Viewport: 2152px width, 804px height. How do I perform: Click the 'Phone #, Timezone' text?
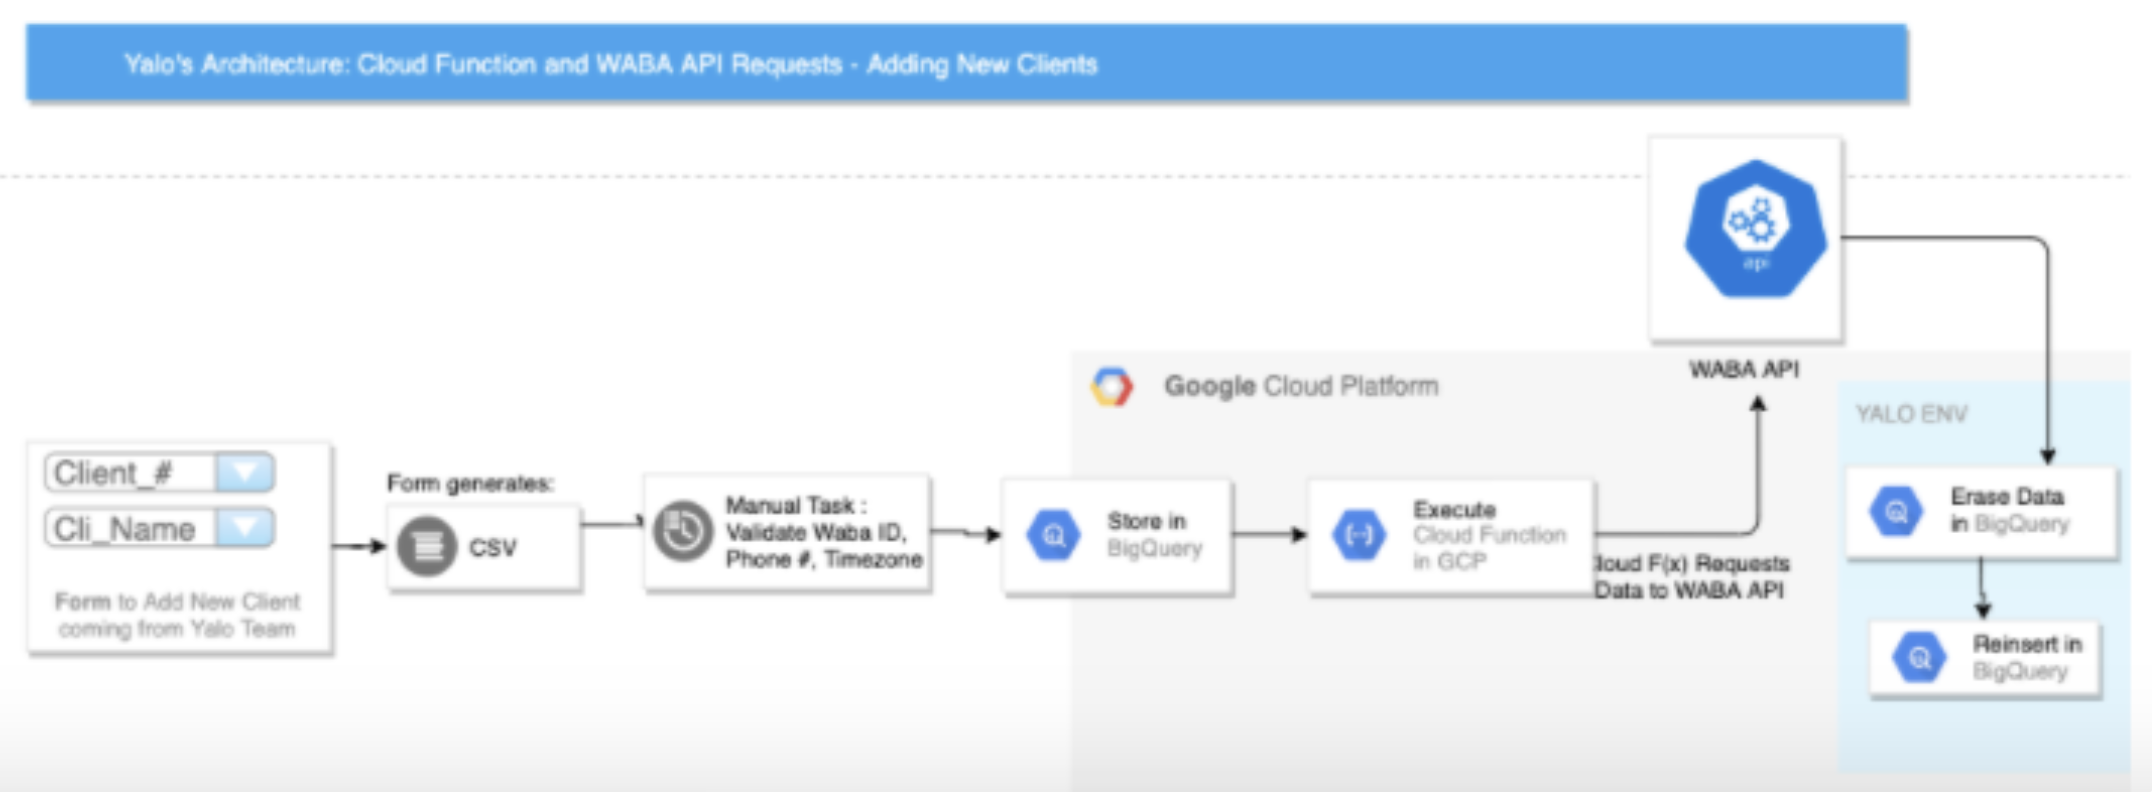824,559
